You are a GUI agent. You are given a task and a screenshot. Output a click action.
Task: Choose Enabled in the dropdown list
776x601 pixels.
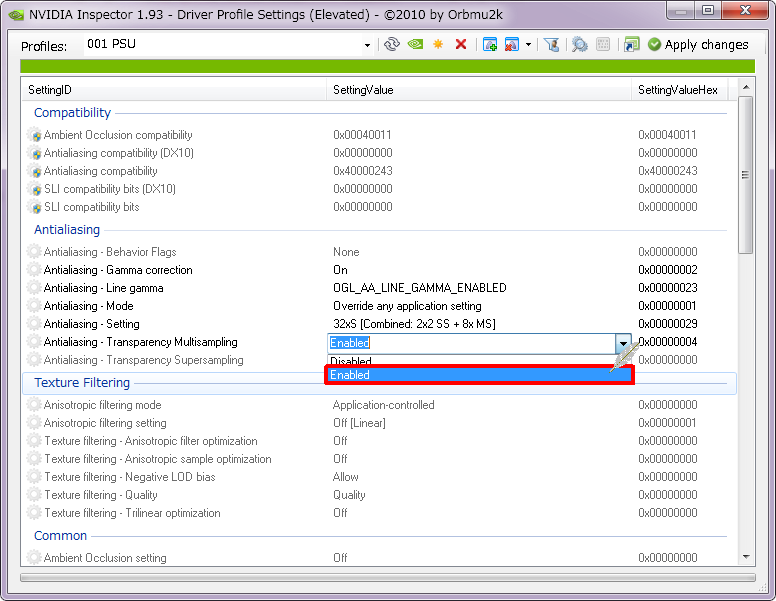coord(479,375)
